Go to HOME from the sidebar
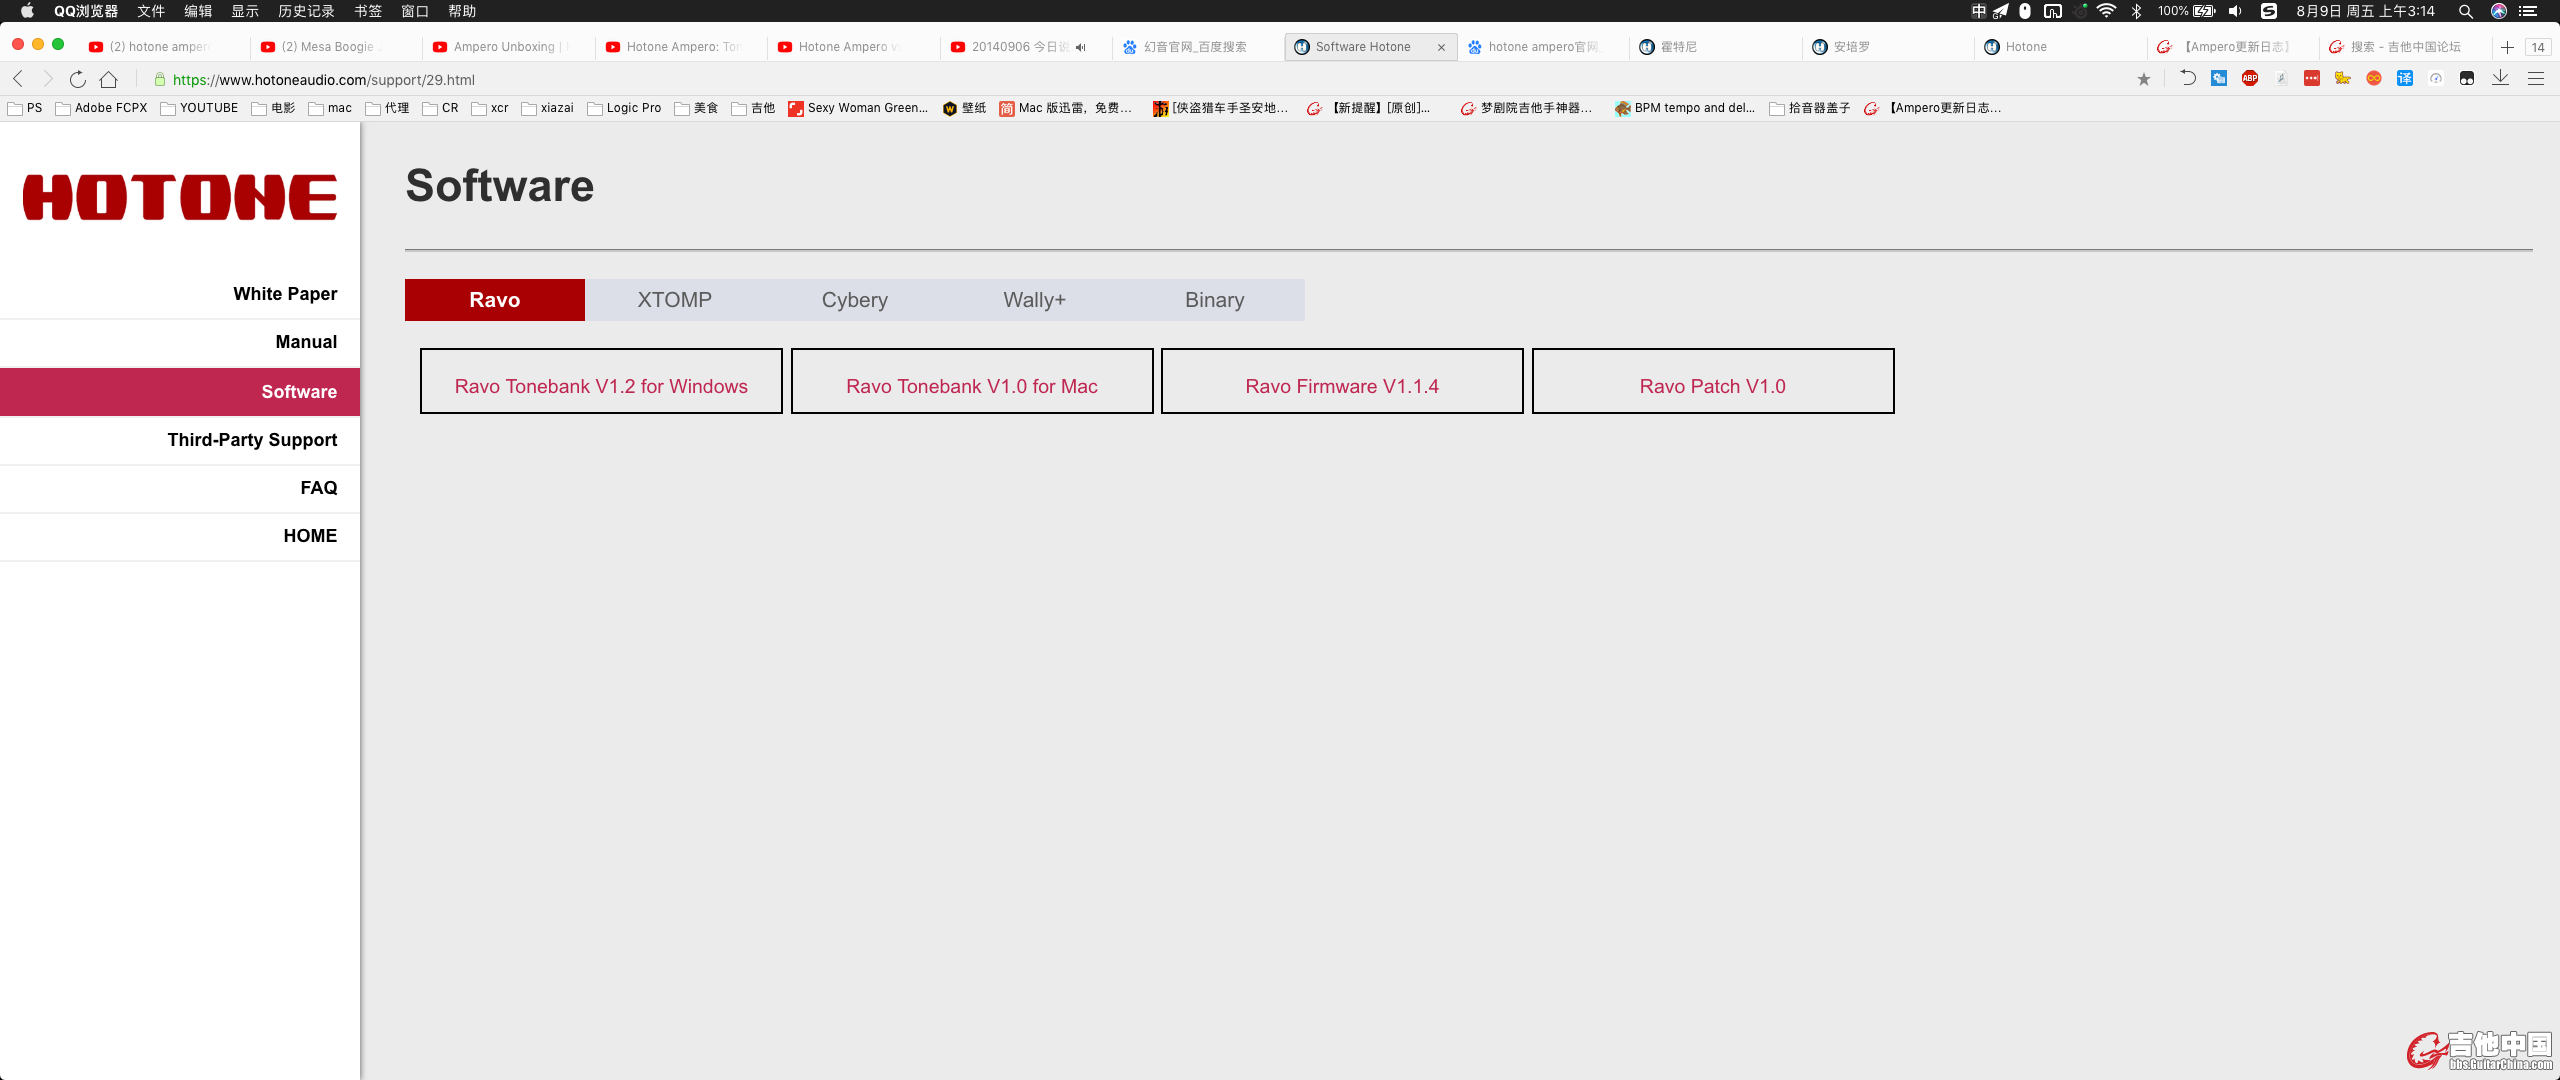 [x=180, y=536]
